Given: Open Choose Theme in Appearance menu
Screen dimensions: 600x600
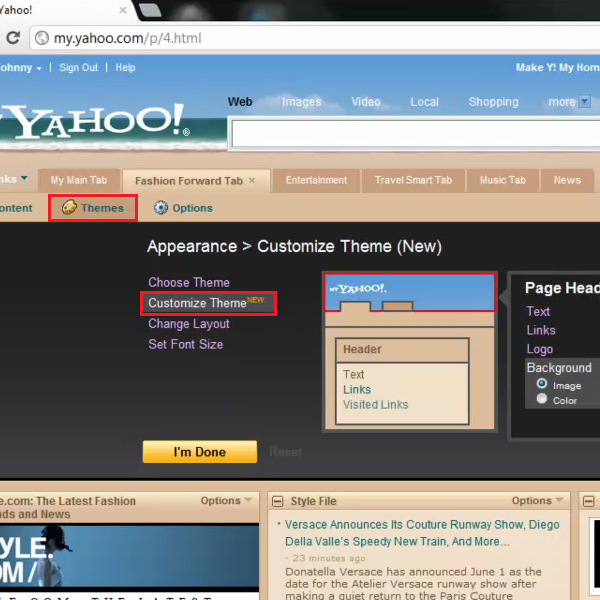Looking at the screenshot, I should (189, 282).
